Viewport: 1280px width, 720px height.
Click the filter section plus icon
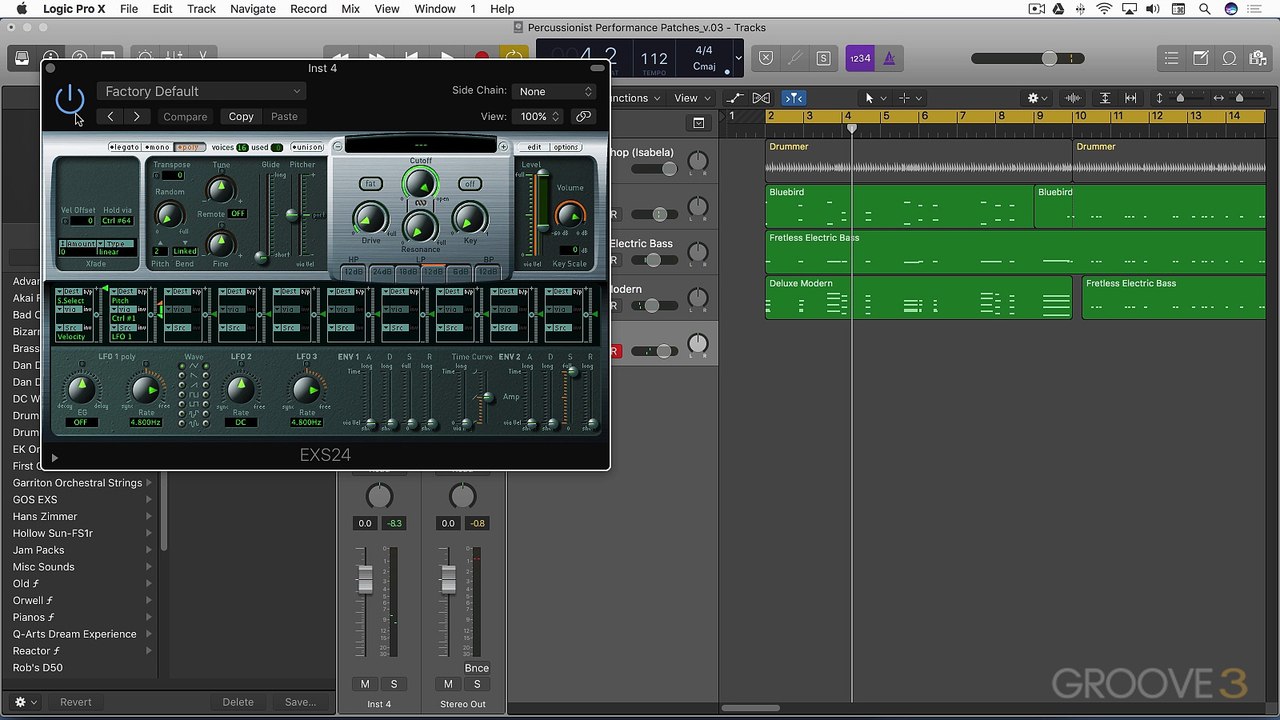[503, 147]
